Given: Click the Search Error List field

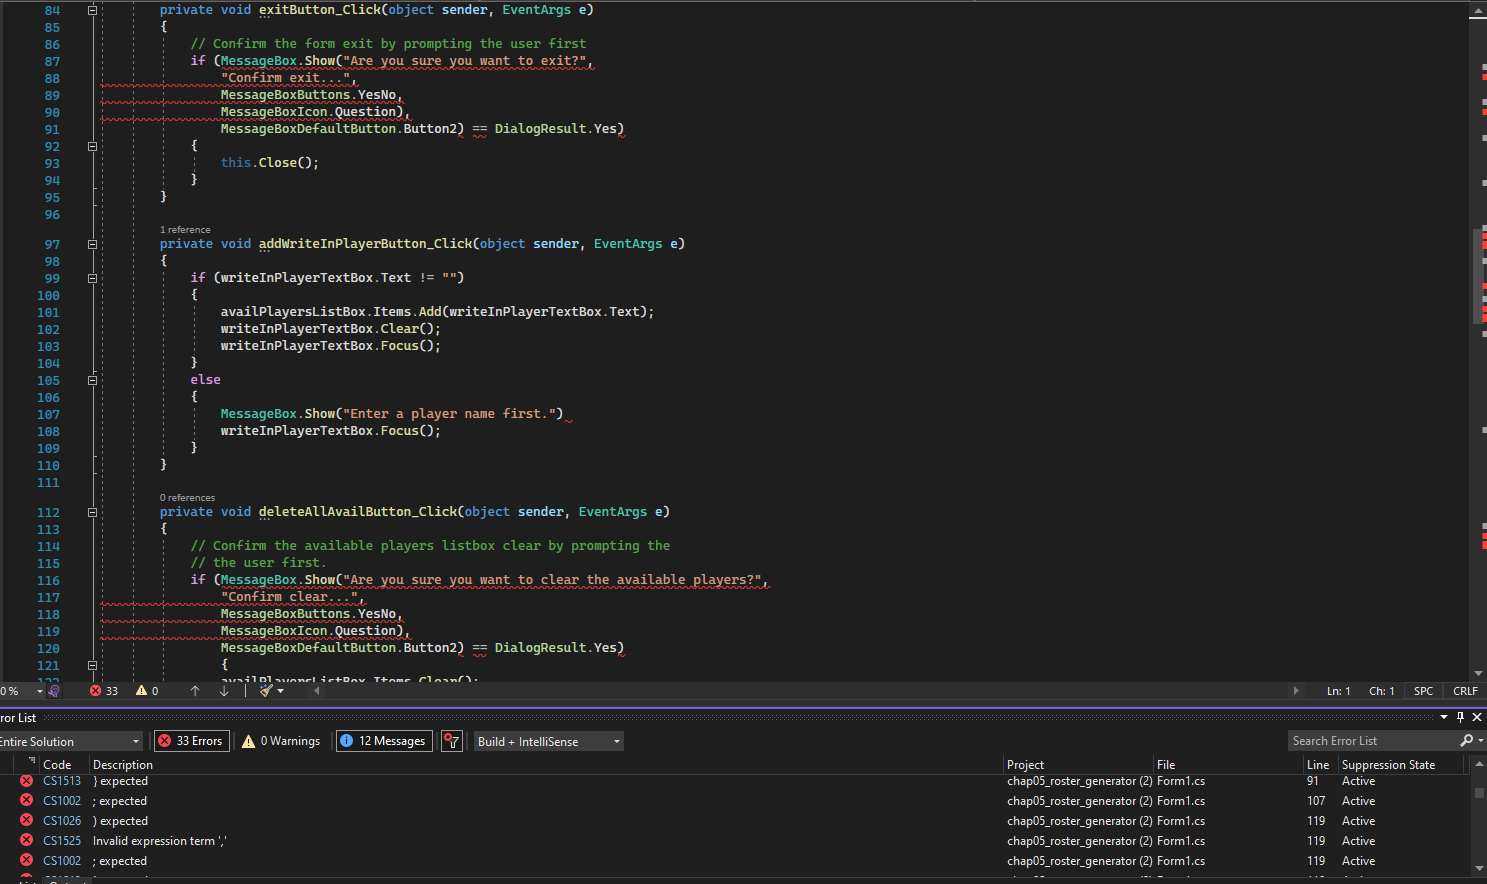Looking at the screenshot, I should 1373,741.
